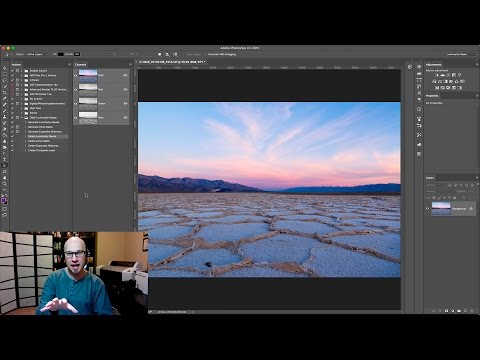
Task: Switch to the Properties panel tab
Action: (x=432, y=96)
